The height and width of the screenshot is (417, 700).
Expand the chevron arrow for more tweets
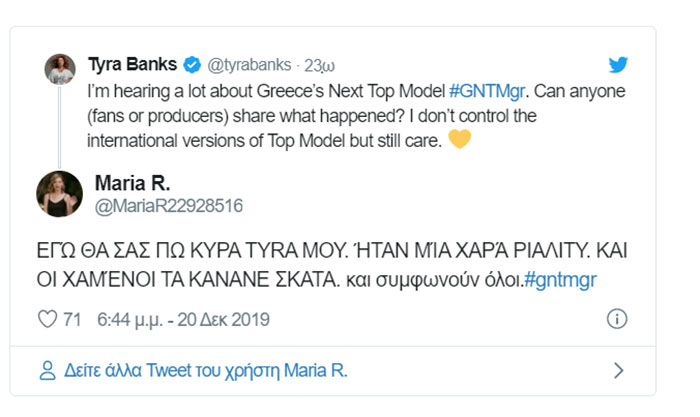(x=618, y=371)
